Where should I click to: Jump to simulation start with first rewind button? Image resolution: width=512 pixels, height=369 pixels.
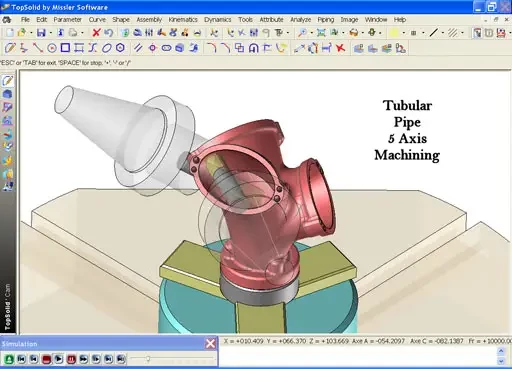click(x=21, y=359)
